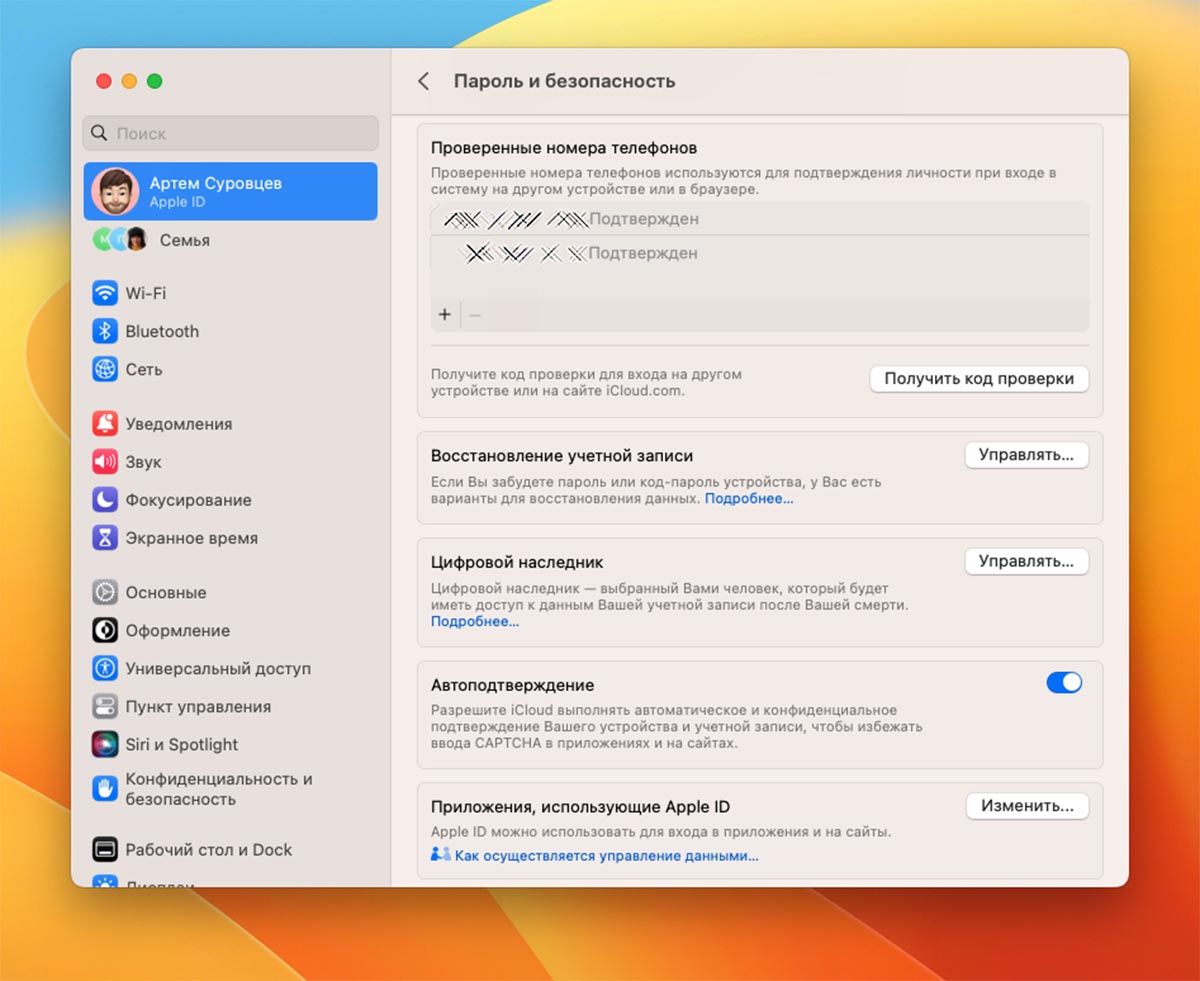The height and width of the screenshot is (981, 1200).
Task: Open Пункт управления icon
Action: (x=105, y=706)
